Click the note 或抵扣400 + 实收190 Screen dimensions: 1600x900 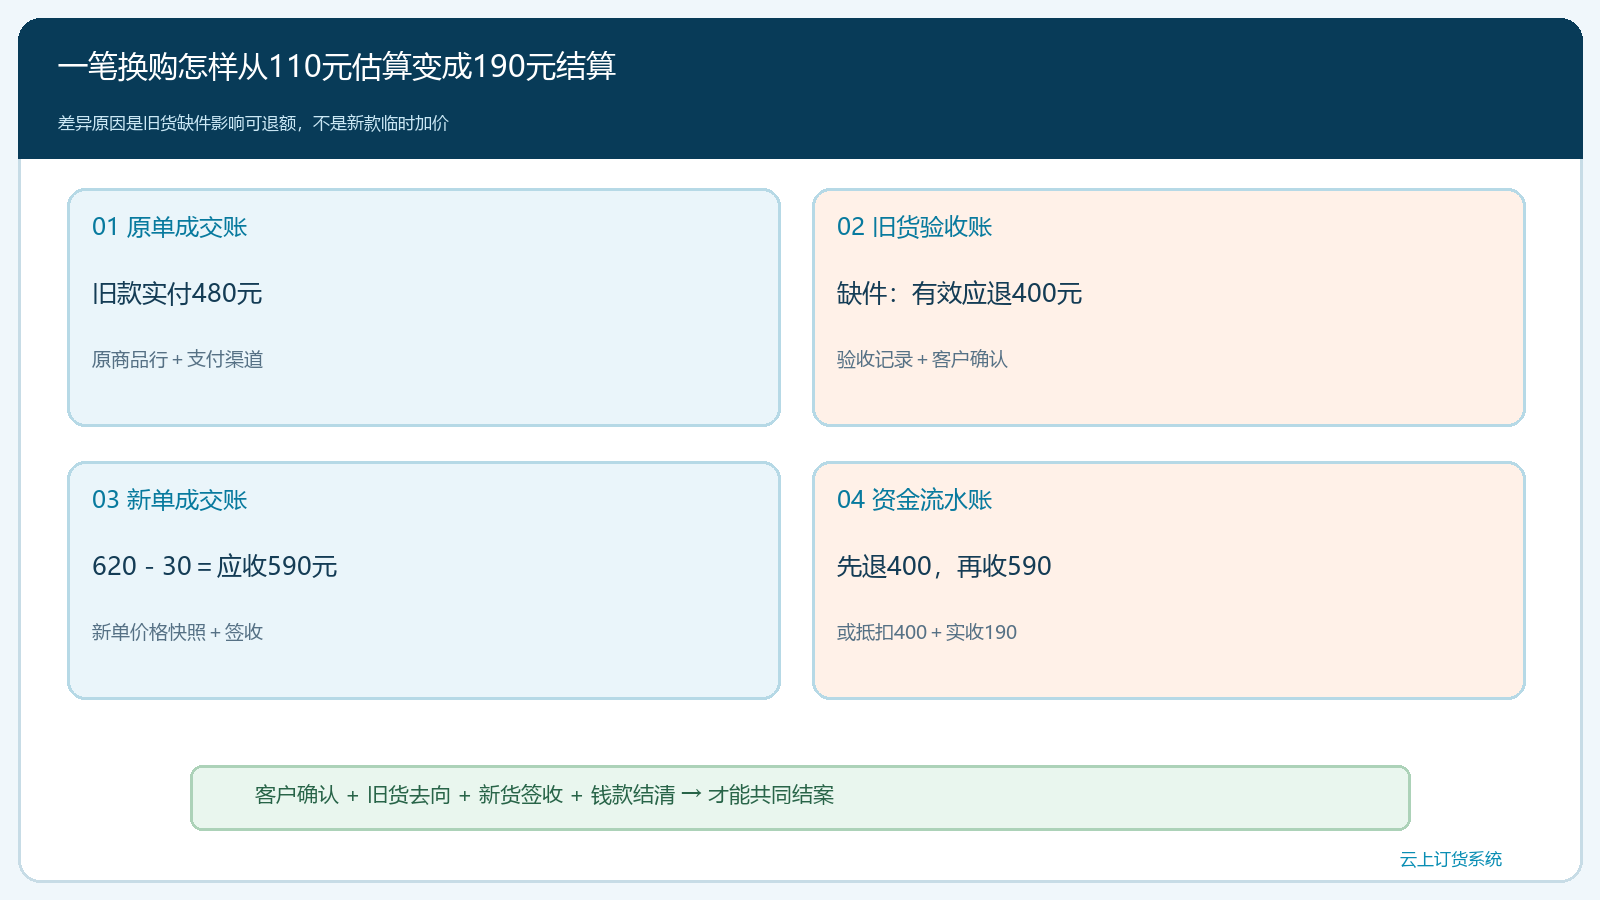(x=926, y=632)
